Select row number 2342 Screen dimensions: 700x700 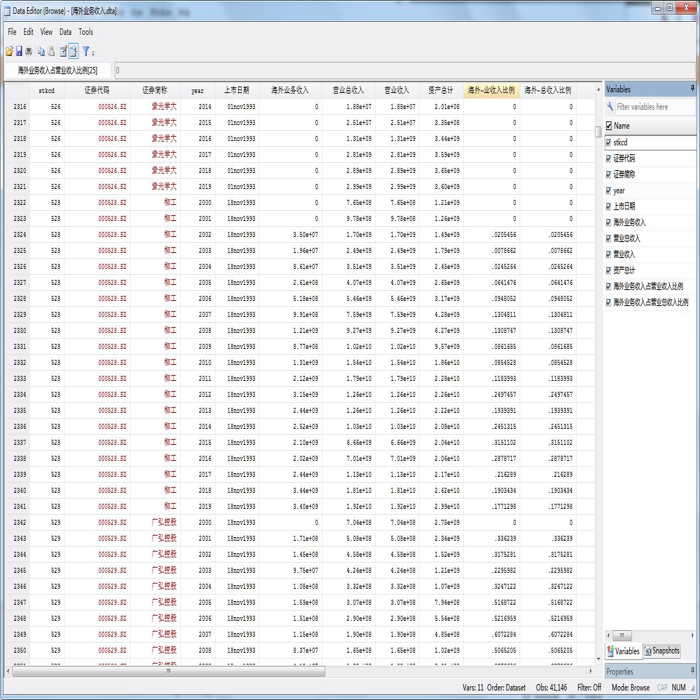tap(19, 522)
